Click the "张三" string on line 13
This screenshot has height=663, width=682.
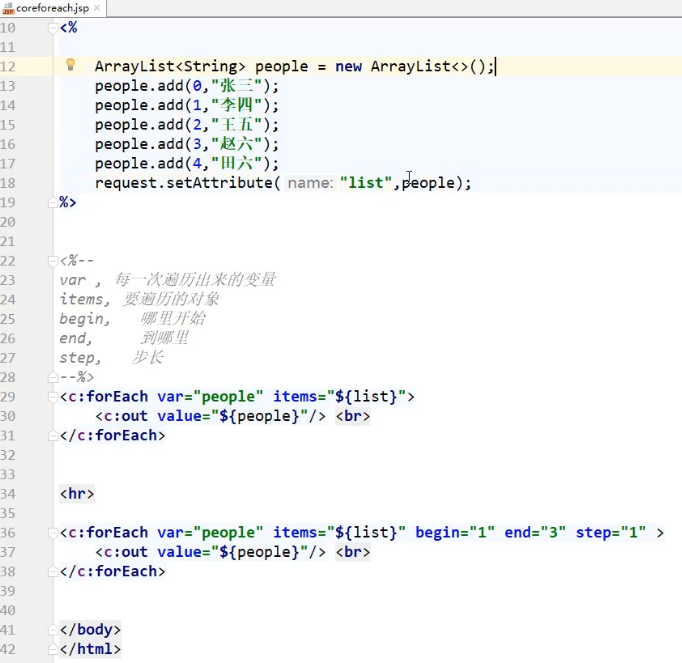click(237, 86)
